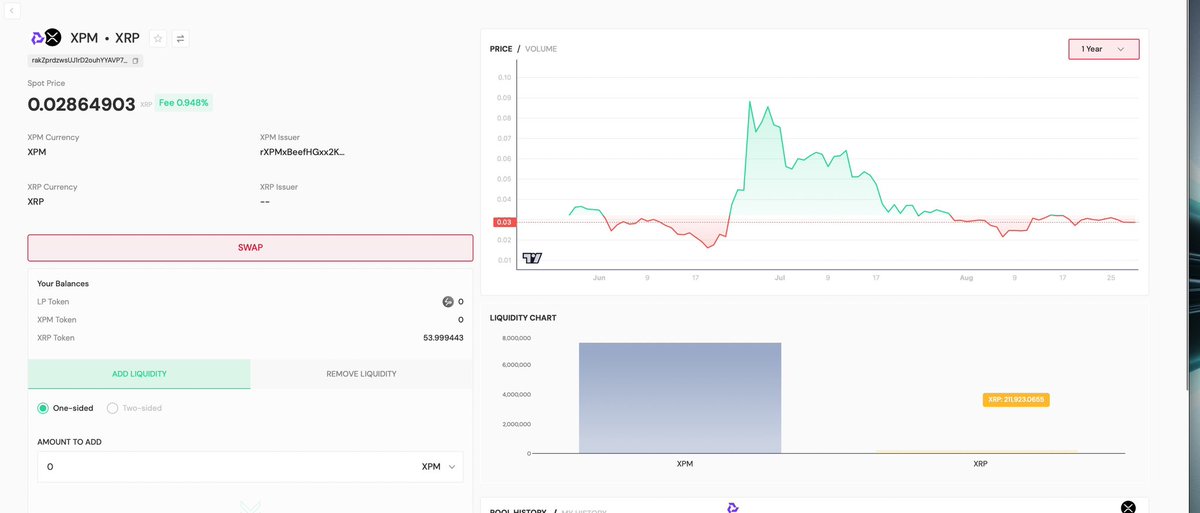Click the XRP: 211,923.0655 tooltip label

pos(1016,399)
